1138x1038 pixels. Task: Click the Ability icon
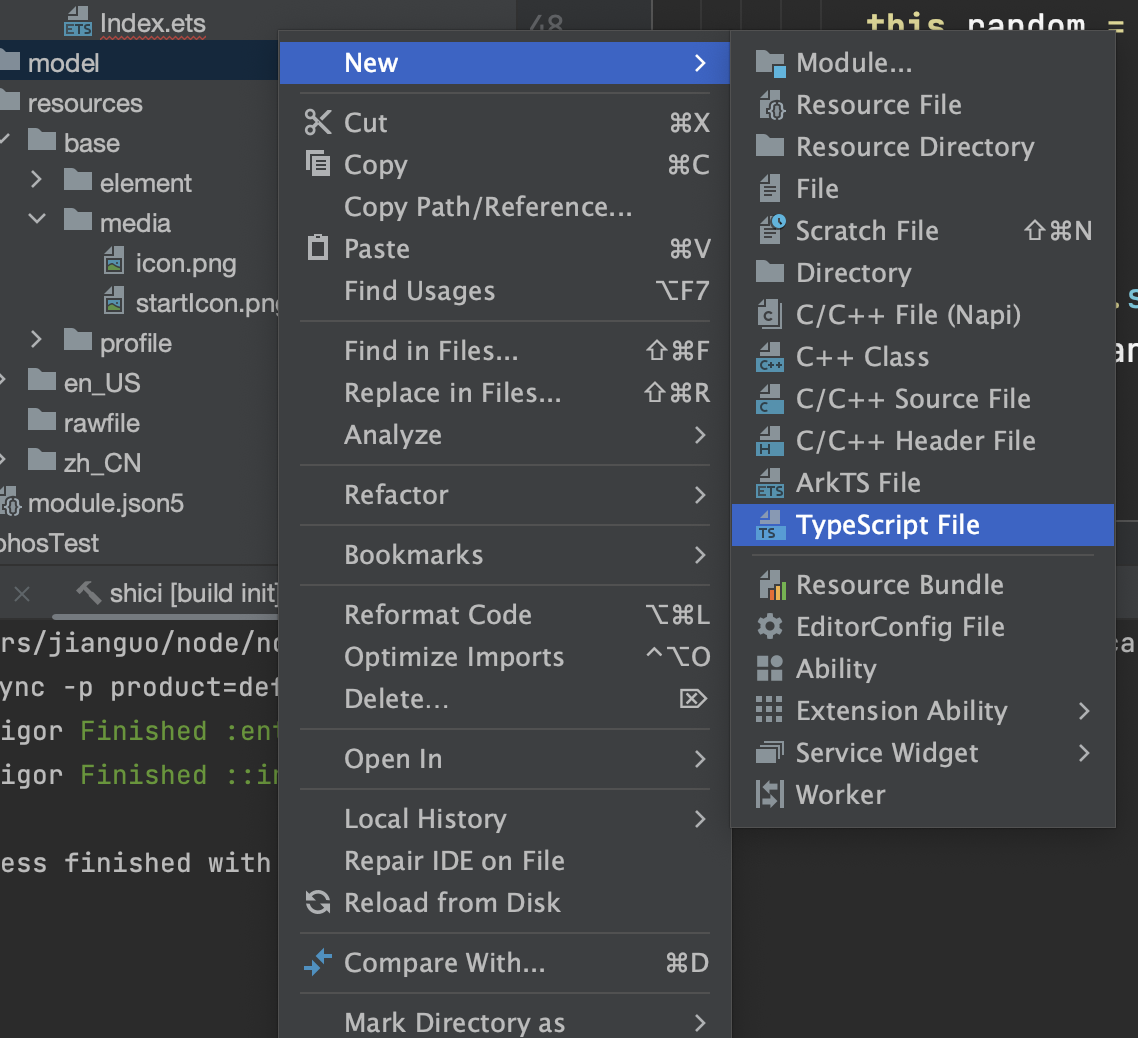tap(770, 669)
